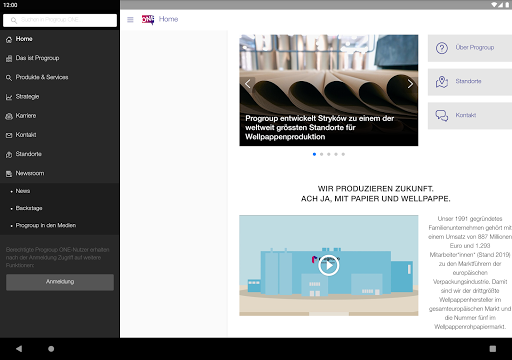512x360 pixels.
Task: Open the Backstage submenu entry
Action: click(x=60, y=208)
